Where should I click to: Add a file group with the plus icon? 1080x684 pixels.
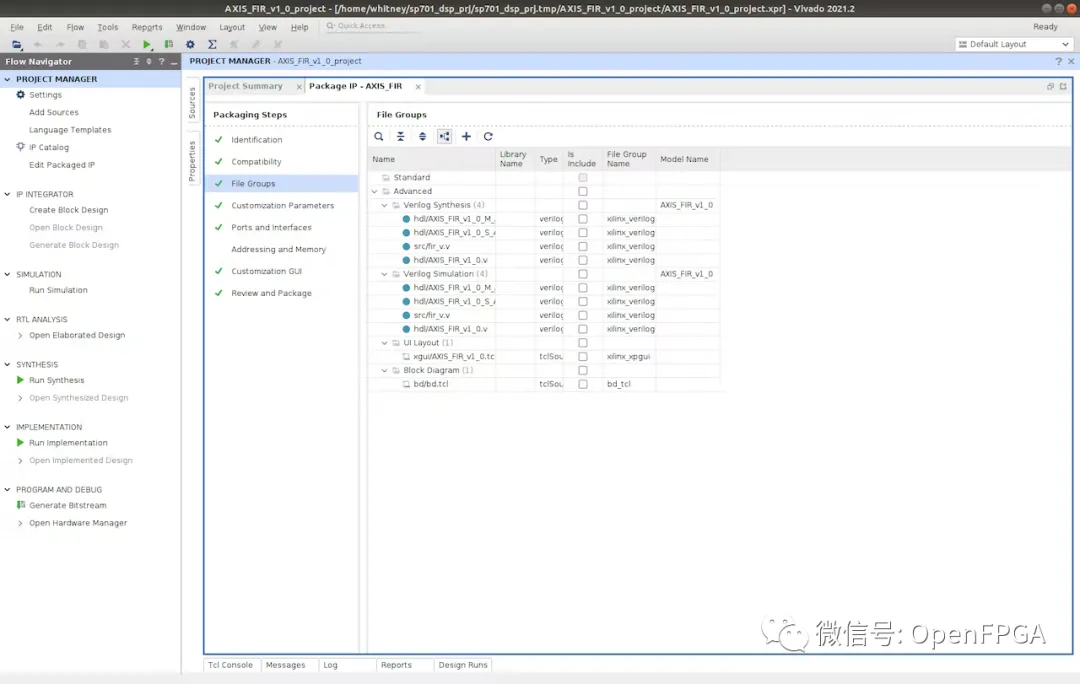466,136
